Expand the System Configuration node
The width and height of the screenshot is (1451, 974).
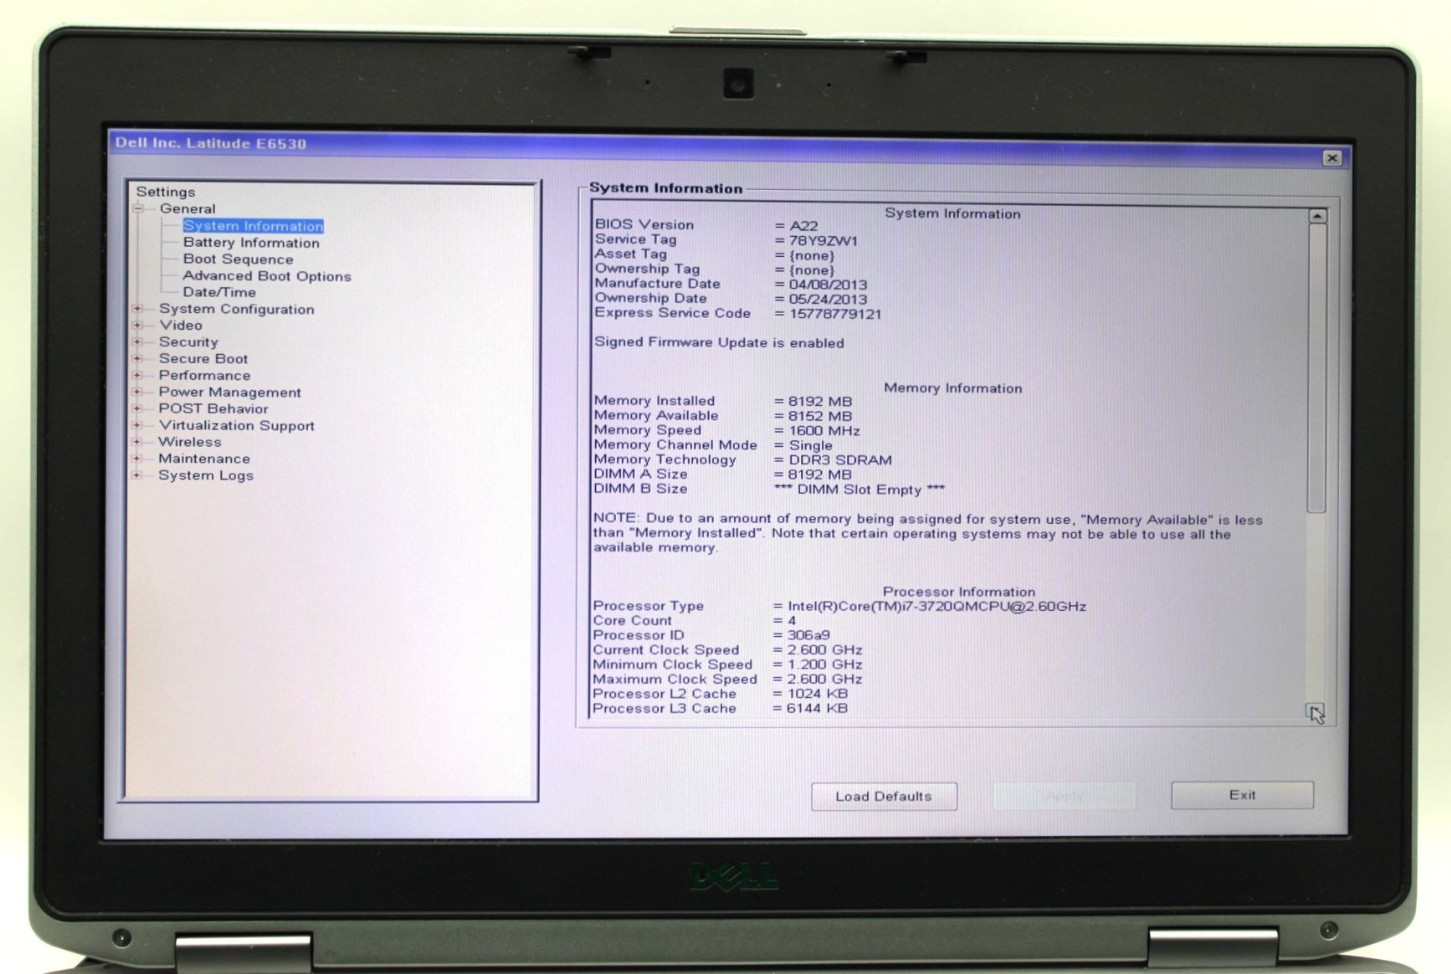pos(138,309)
